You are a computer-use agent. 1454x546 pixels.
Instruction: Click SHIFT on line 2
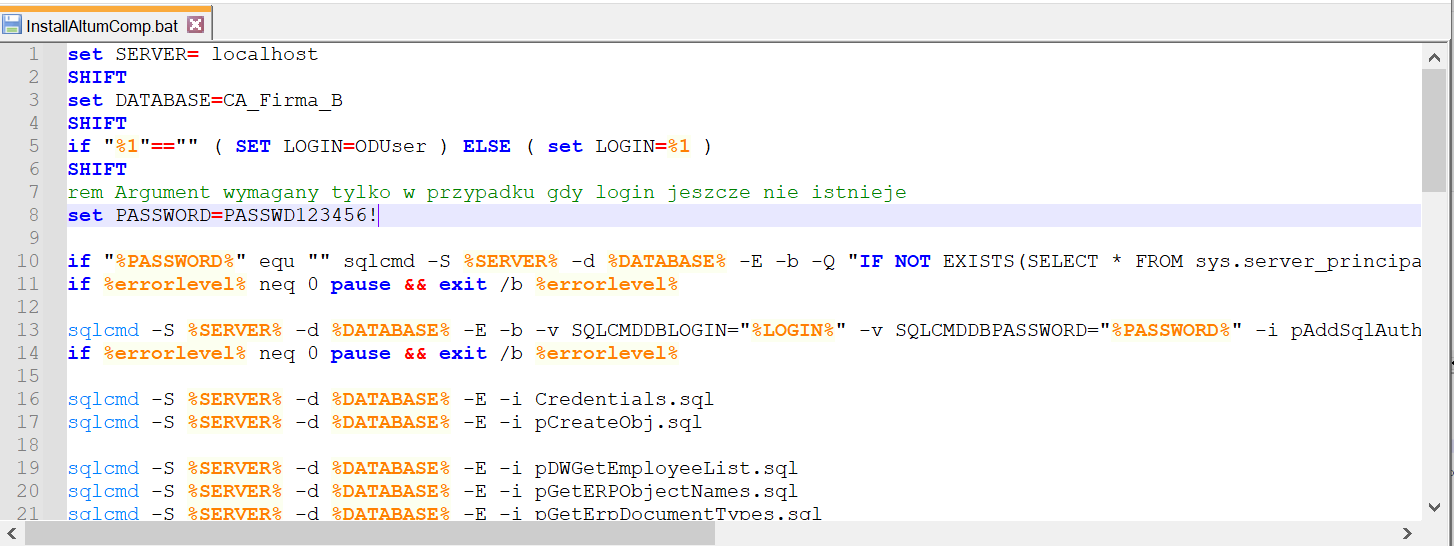tap(97, 77)
